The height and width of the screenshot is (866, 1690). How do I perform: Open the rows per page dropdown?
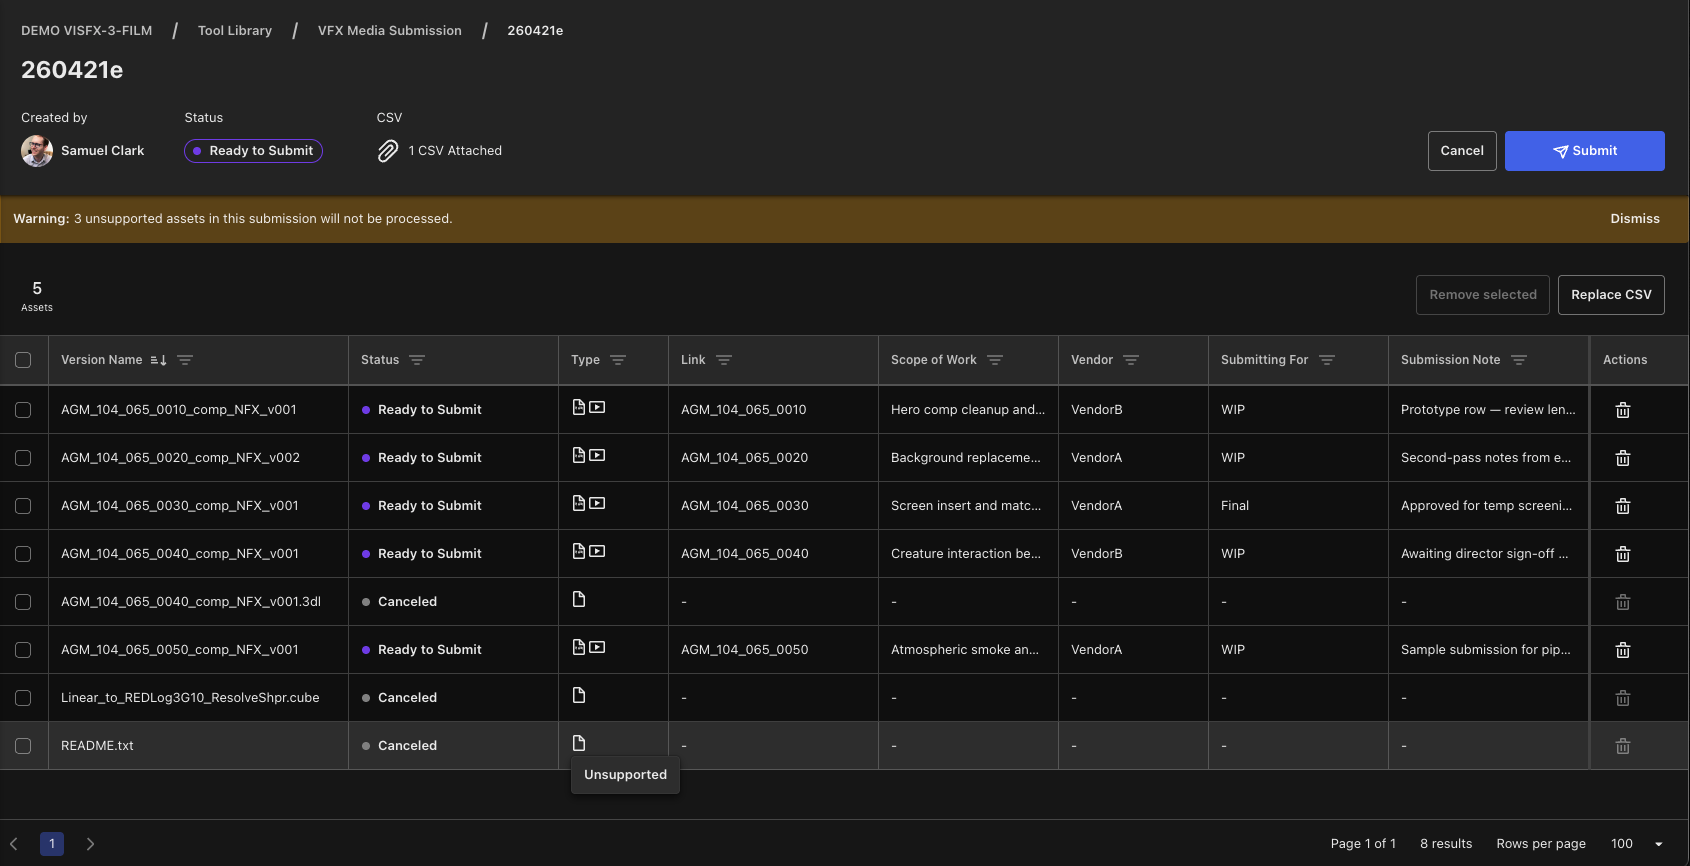click(x=1637, y=844)
